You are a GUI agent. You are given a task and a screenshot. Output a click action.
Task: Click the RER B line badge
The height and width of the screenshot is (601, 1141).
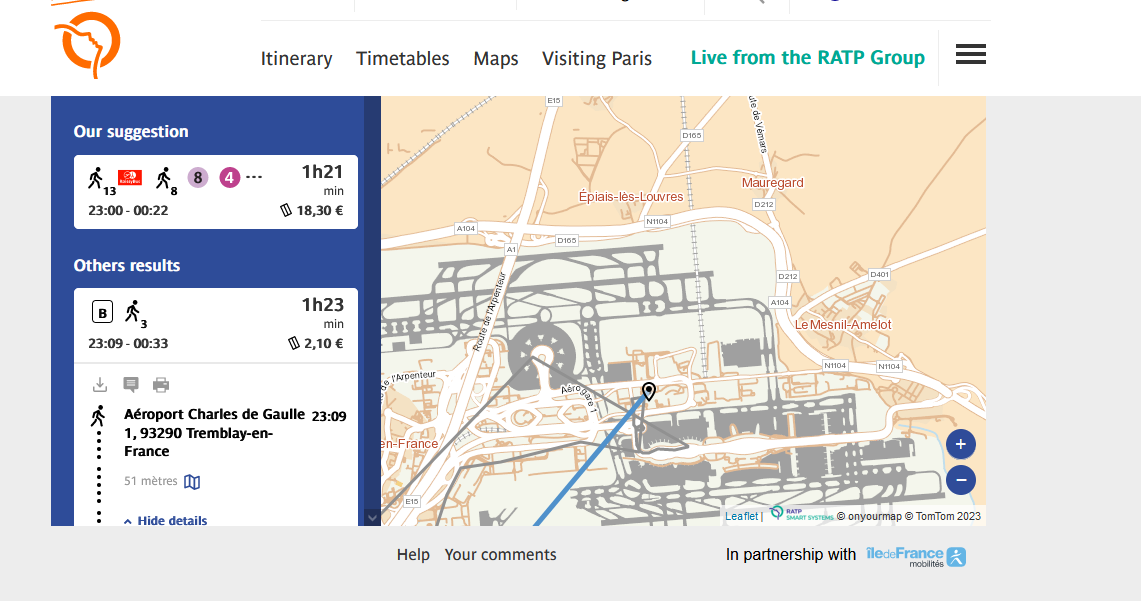(103, 311)
